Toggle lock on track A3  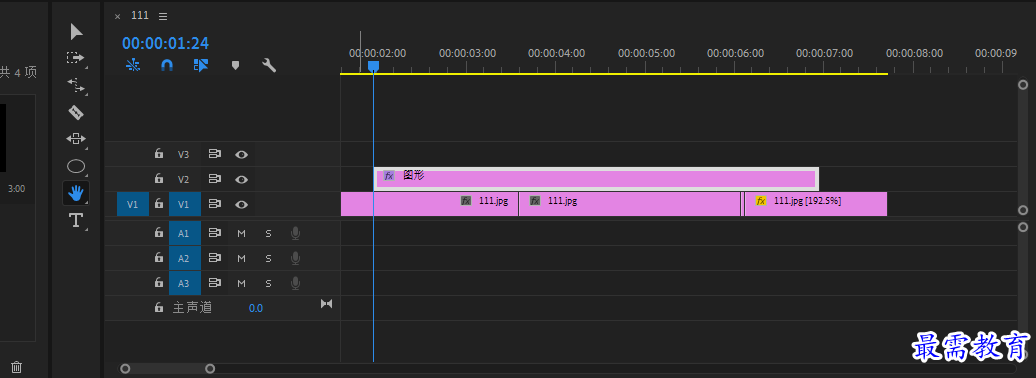coord(159,283)
